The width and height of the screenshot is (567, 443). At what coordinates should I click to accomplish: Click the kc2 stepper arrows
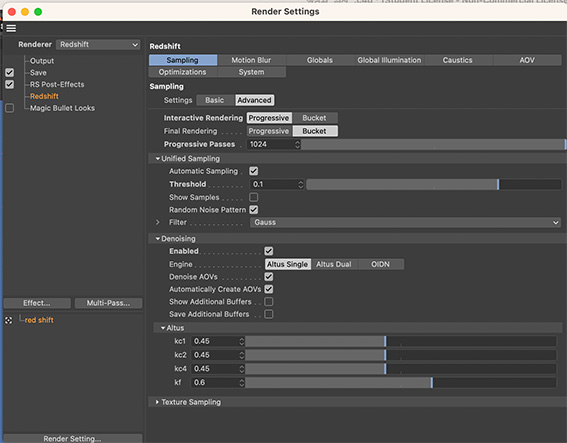pyautogui.click(x=242, y=355)
